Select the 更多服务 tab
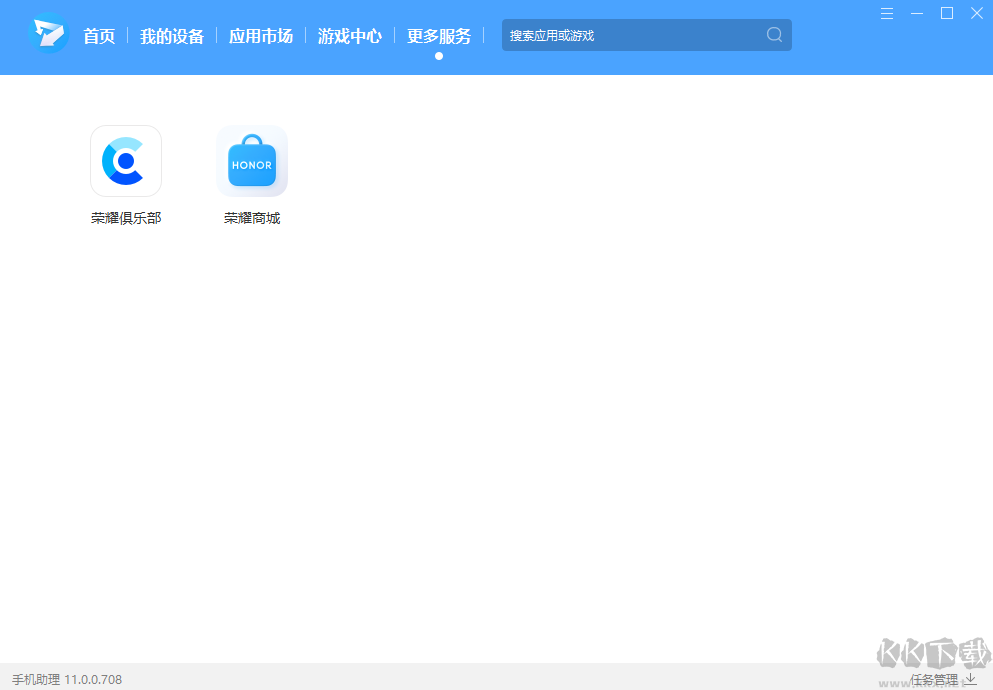Viewport: 993px width, 690px height. pyautogui.click(x=439, y=36)
